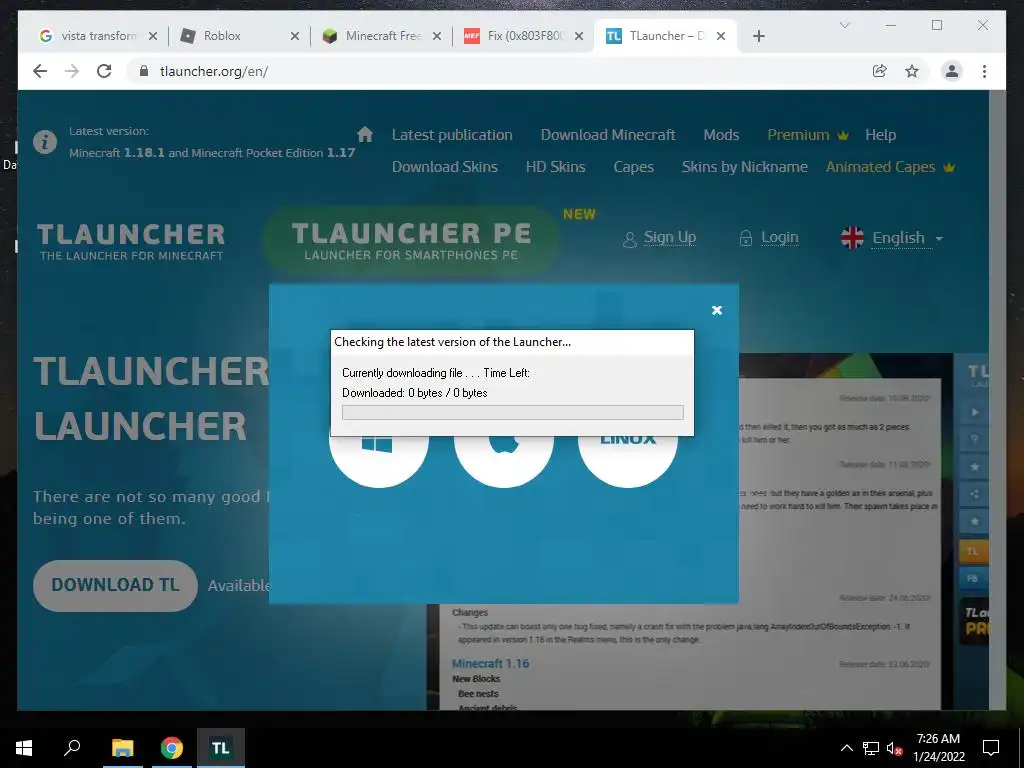Show hidden system tray icons
This screenshot has height=768, width=1024.
pyautogui.click(x=846, y=748)
